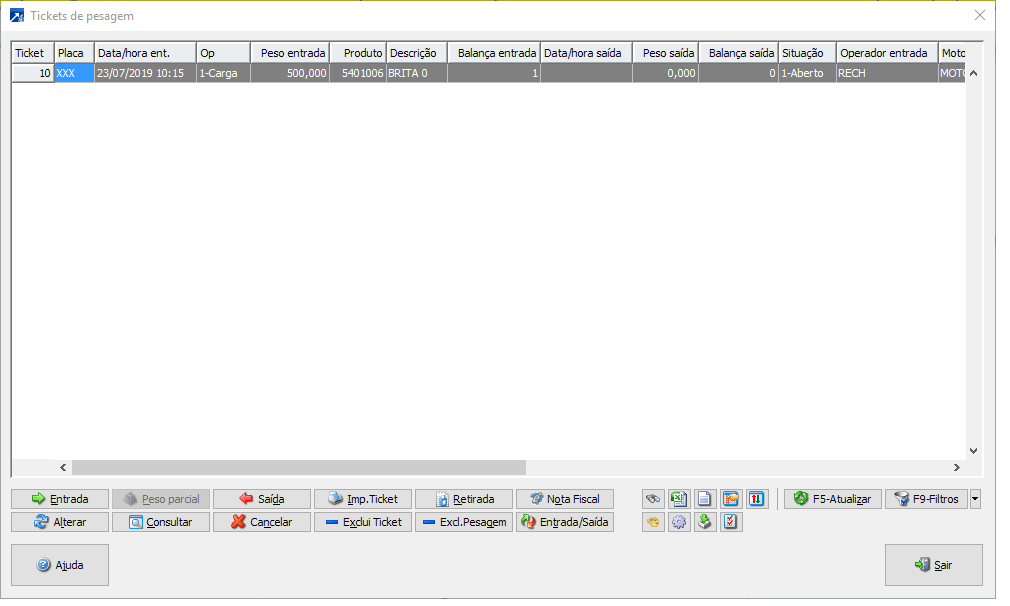
Task: Click vertical scrollbar up arrow
Action: (973, 73)
